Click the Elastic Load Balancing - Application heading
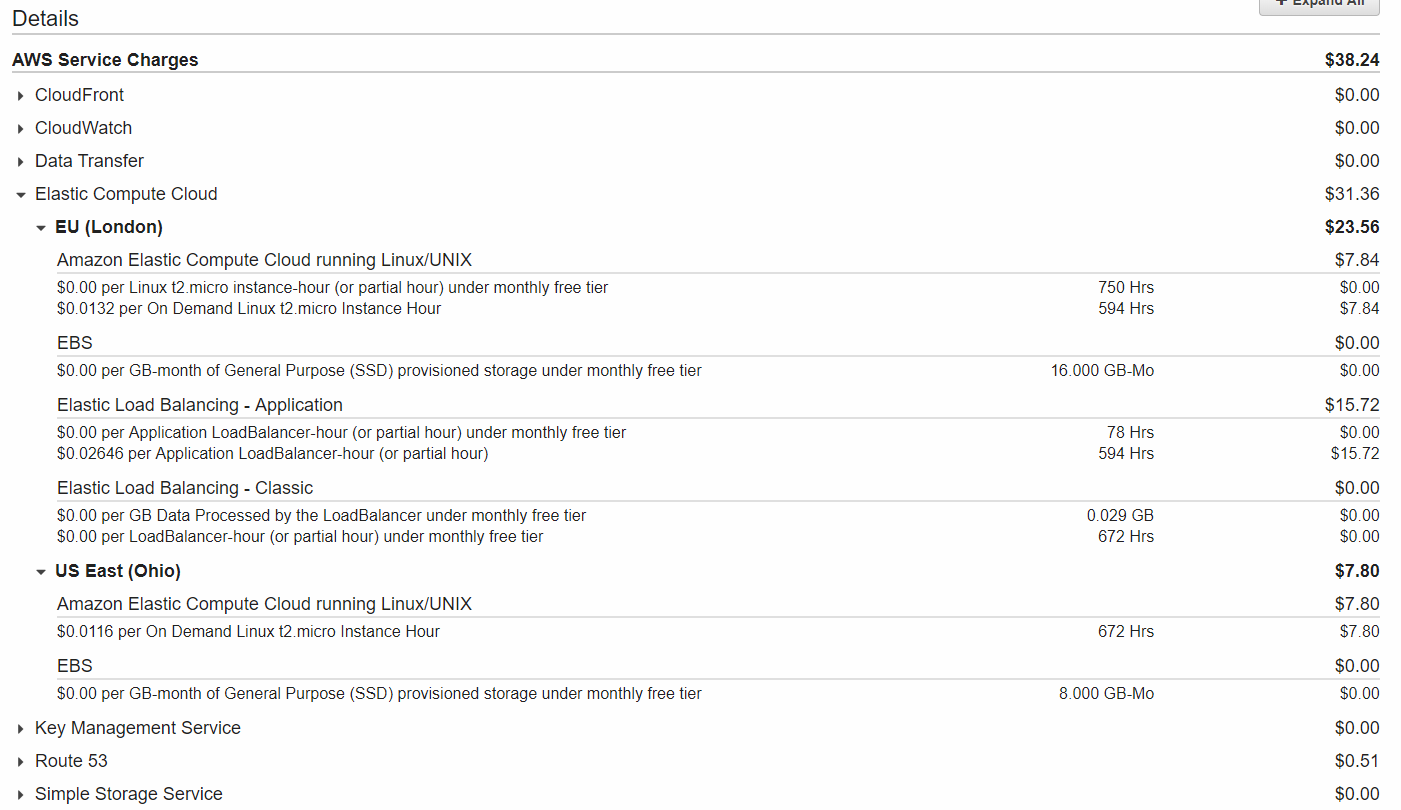This screenshot has width=1401, height=810. click(x=200, y=405)
